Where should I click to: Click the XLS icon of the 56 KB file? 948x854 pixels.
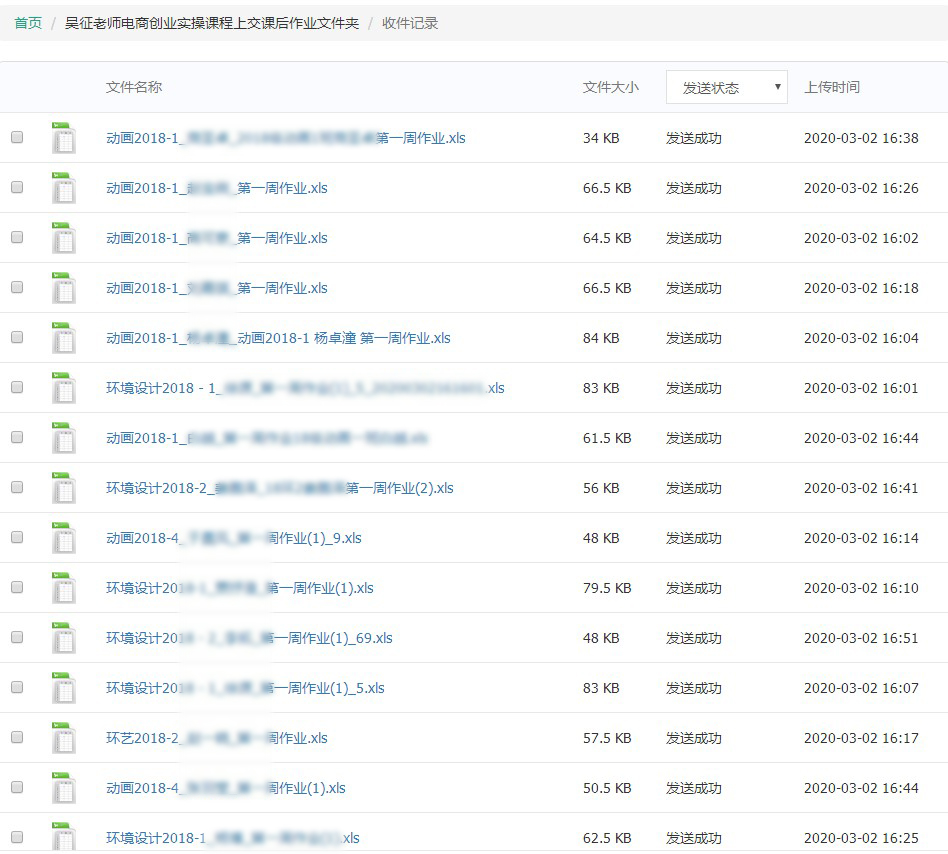point(64,488)
